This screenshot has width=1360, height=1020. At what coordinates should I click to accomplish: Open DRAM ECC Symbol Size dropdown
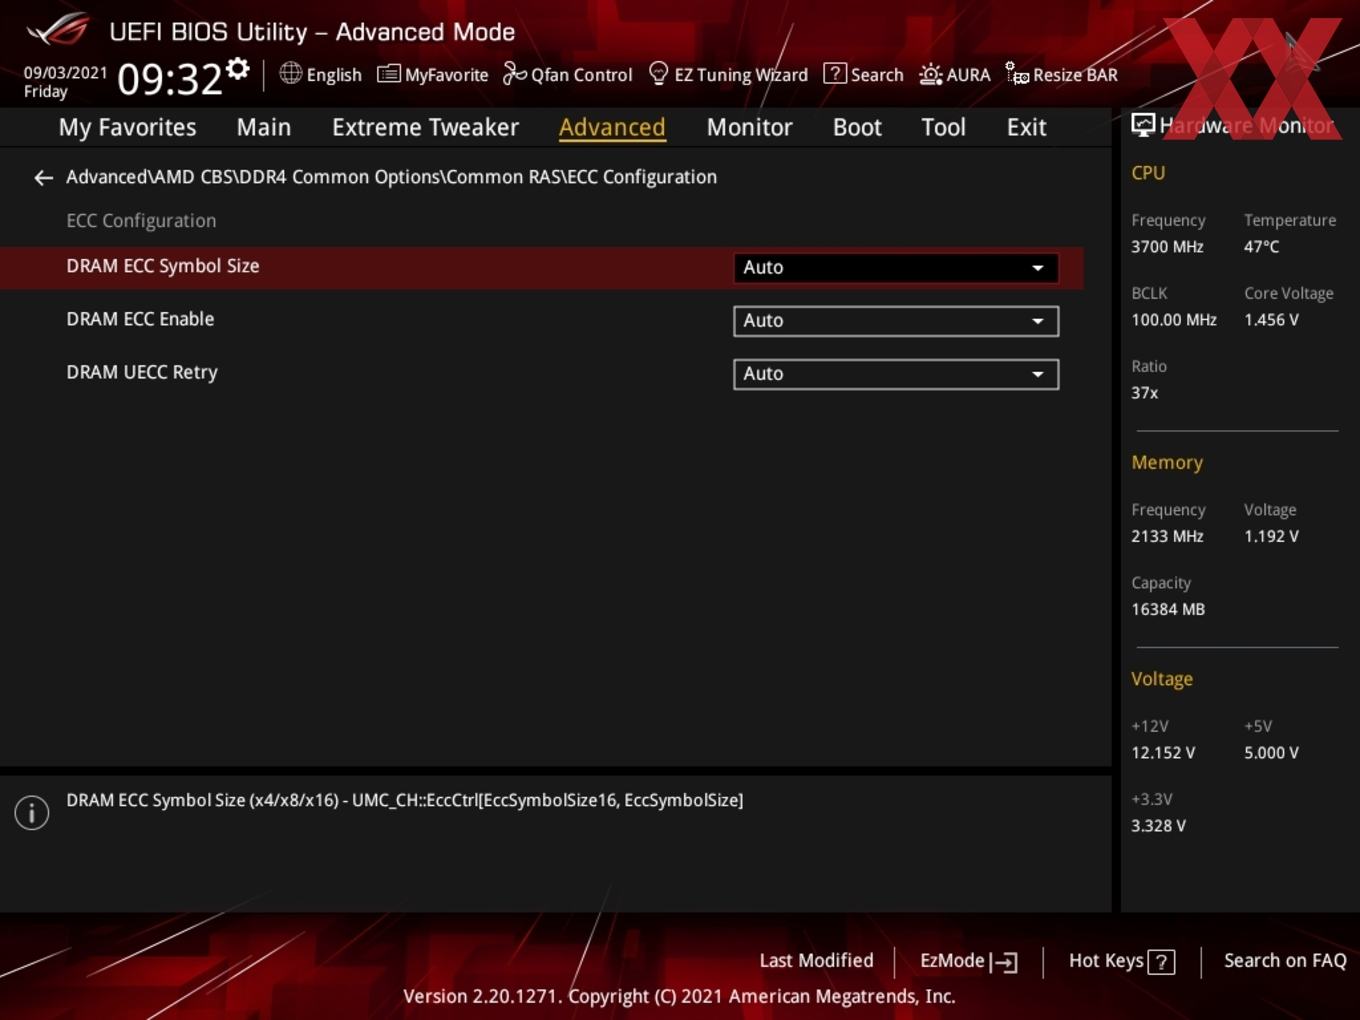(x=896, y=268)
